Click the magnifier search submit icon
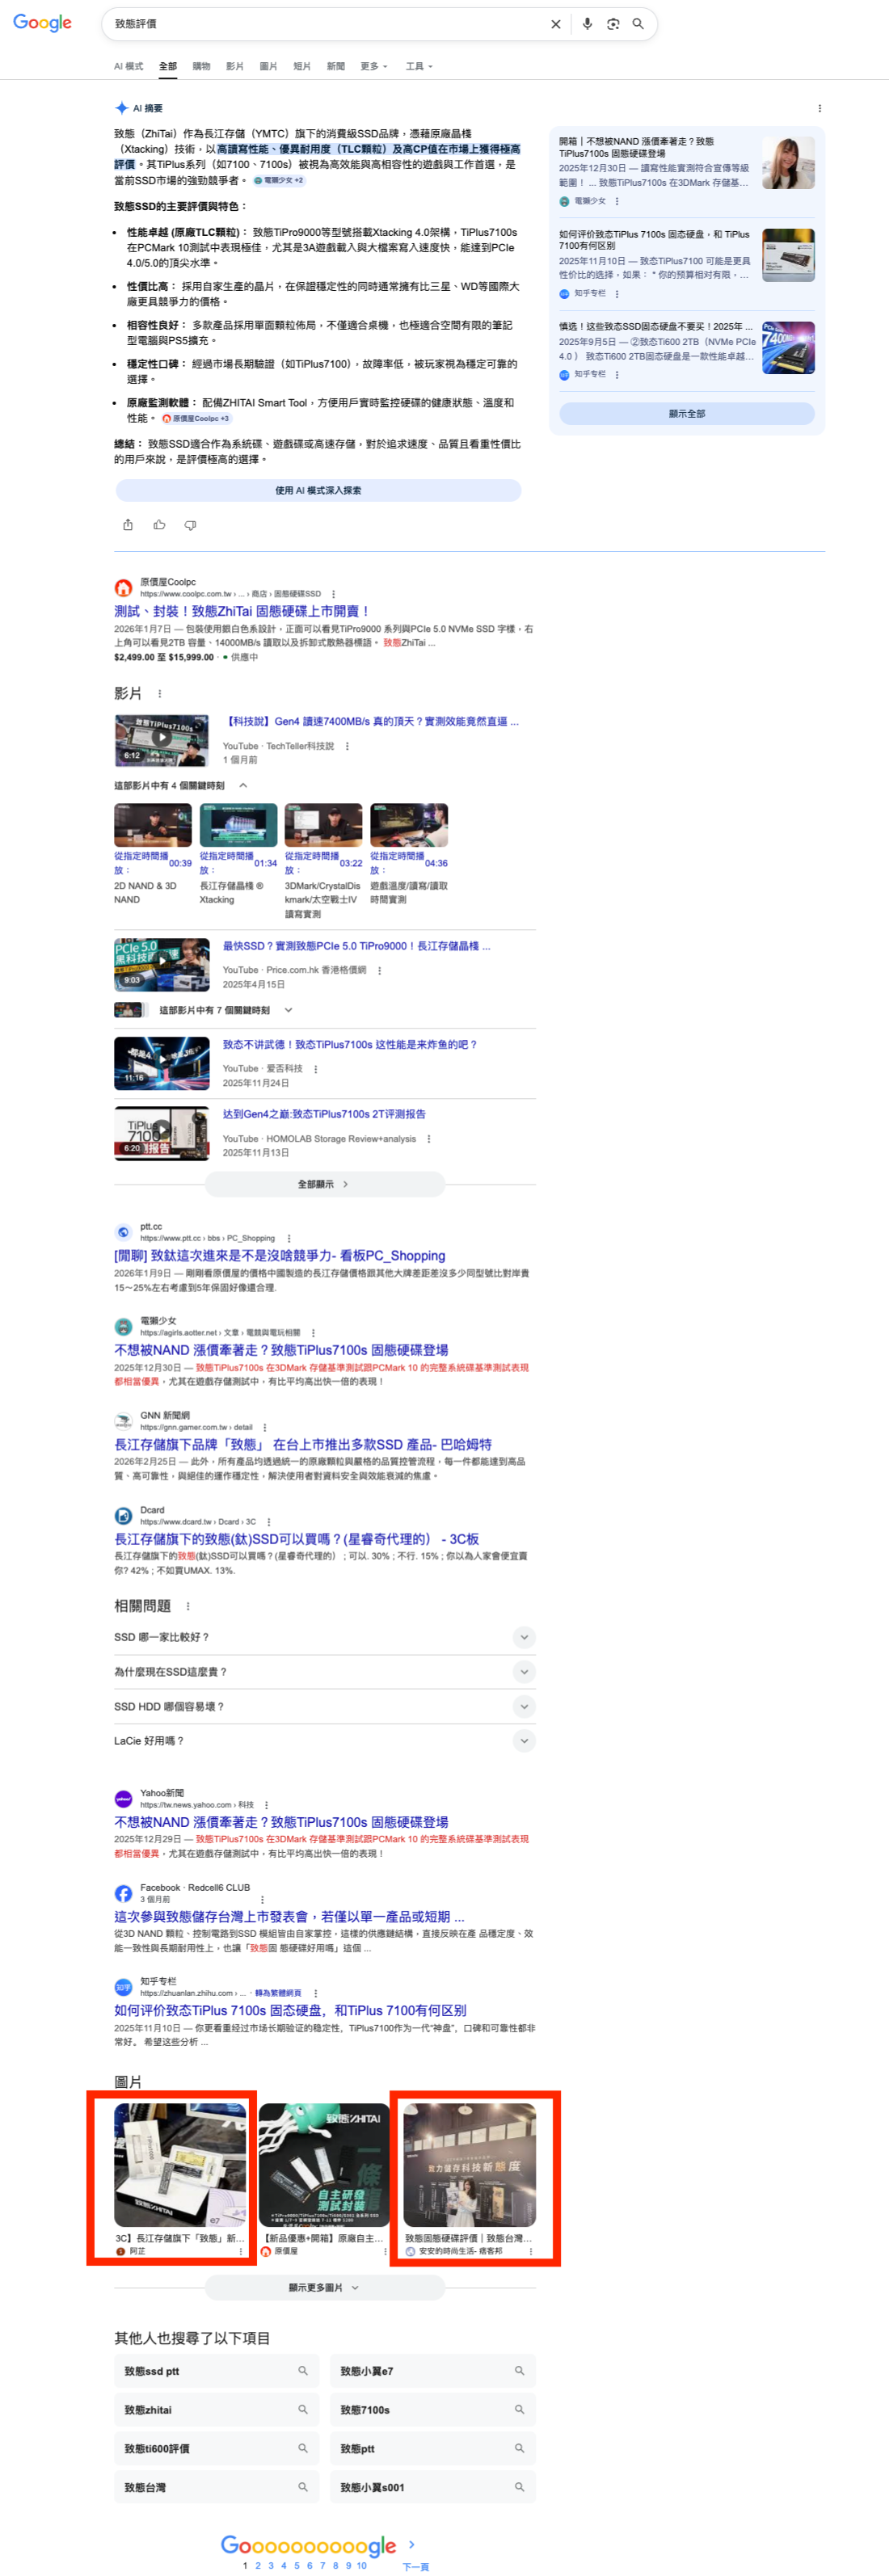Viewport: 889px width, 2576px height. 638,24
